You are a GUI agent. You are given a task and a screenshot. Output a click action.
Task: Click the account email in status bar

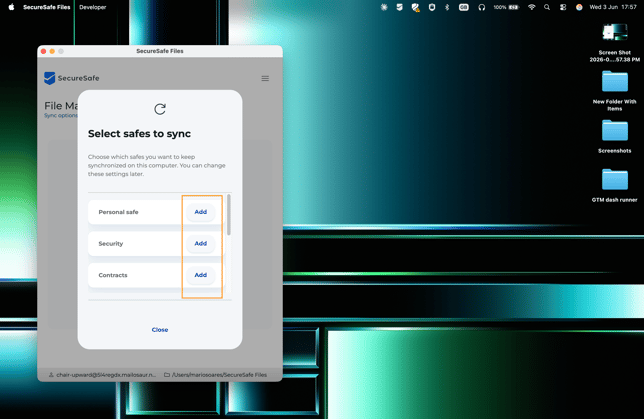coord(106,375)
